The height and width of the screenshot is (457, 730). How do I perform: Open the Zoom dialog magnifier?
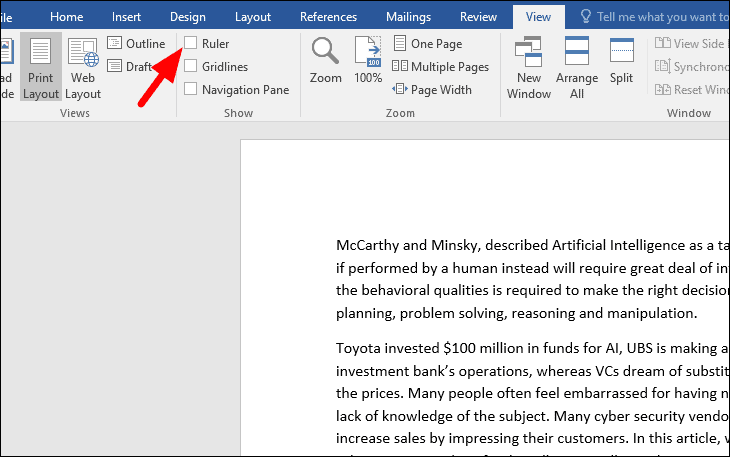(325, 61)
